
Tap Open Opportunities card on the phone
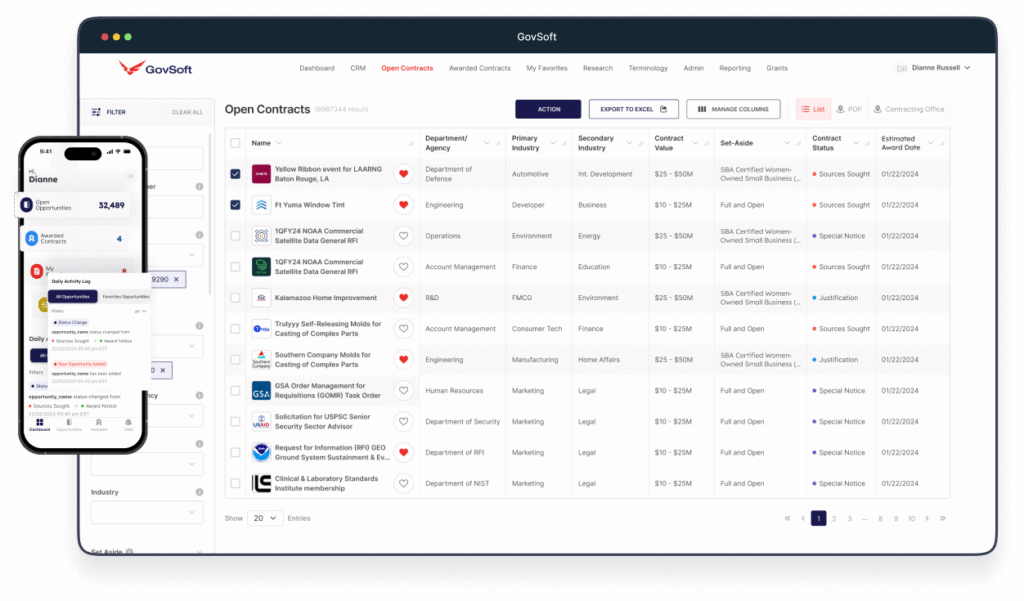tap(72, 205)
